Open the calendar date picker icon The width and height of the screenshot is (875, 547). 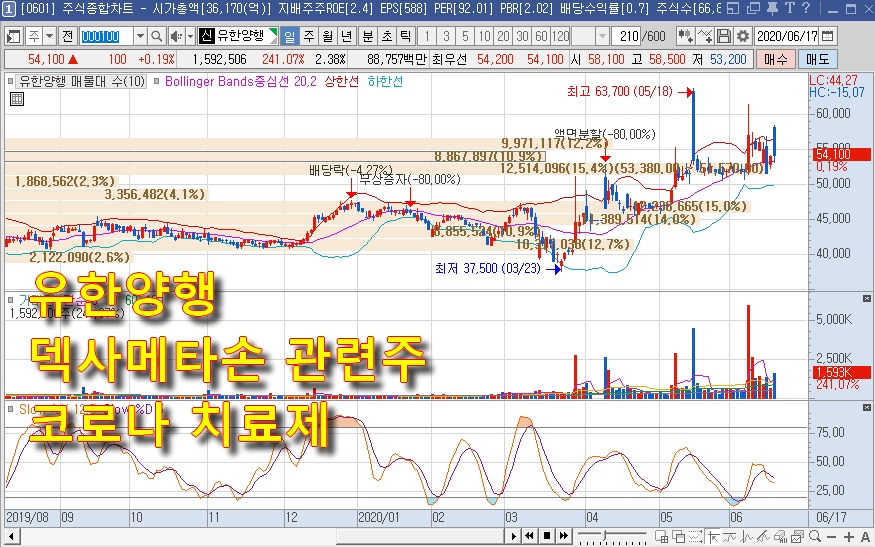click(828, 36)
